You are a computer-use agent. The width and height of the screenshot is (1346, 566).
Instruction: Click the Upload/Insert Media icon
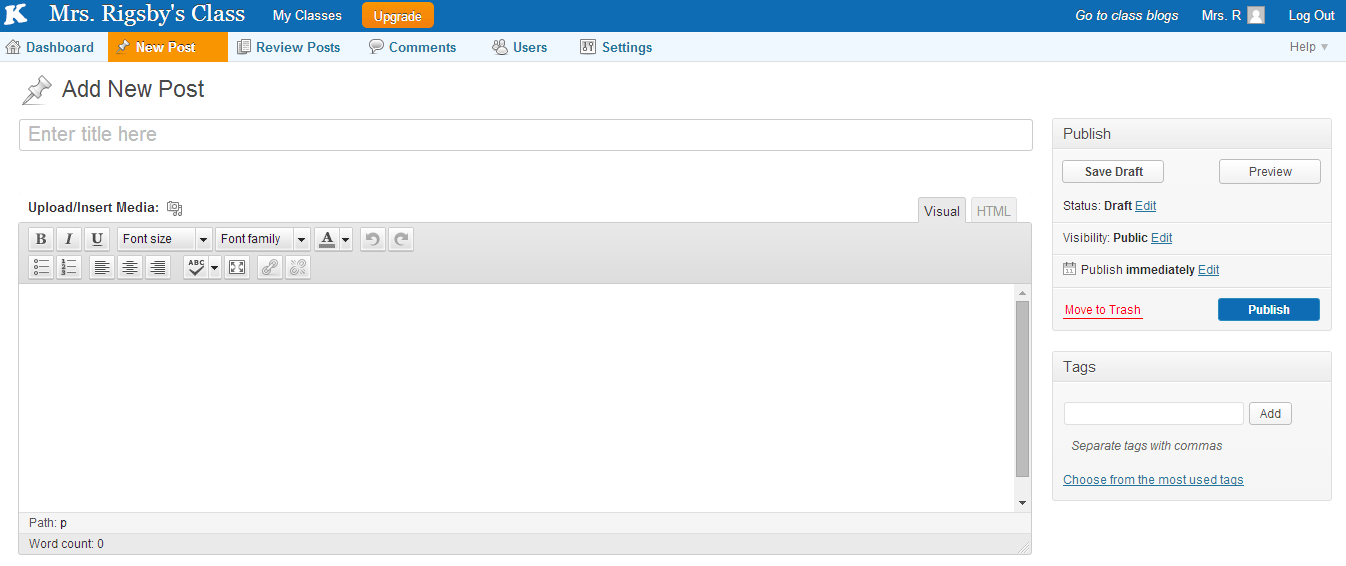point(175,208)
